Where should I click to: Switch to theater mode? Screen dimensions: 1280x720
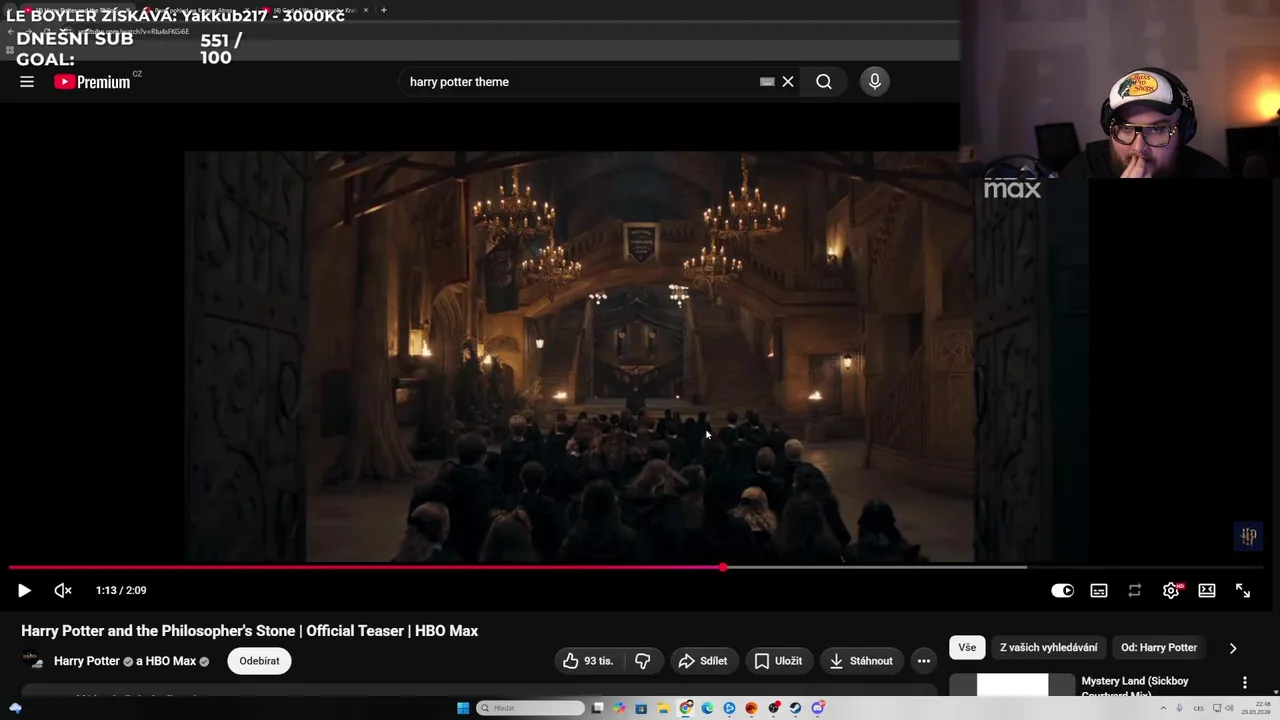1207,591
